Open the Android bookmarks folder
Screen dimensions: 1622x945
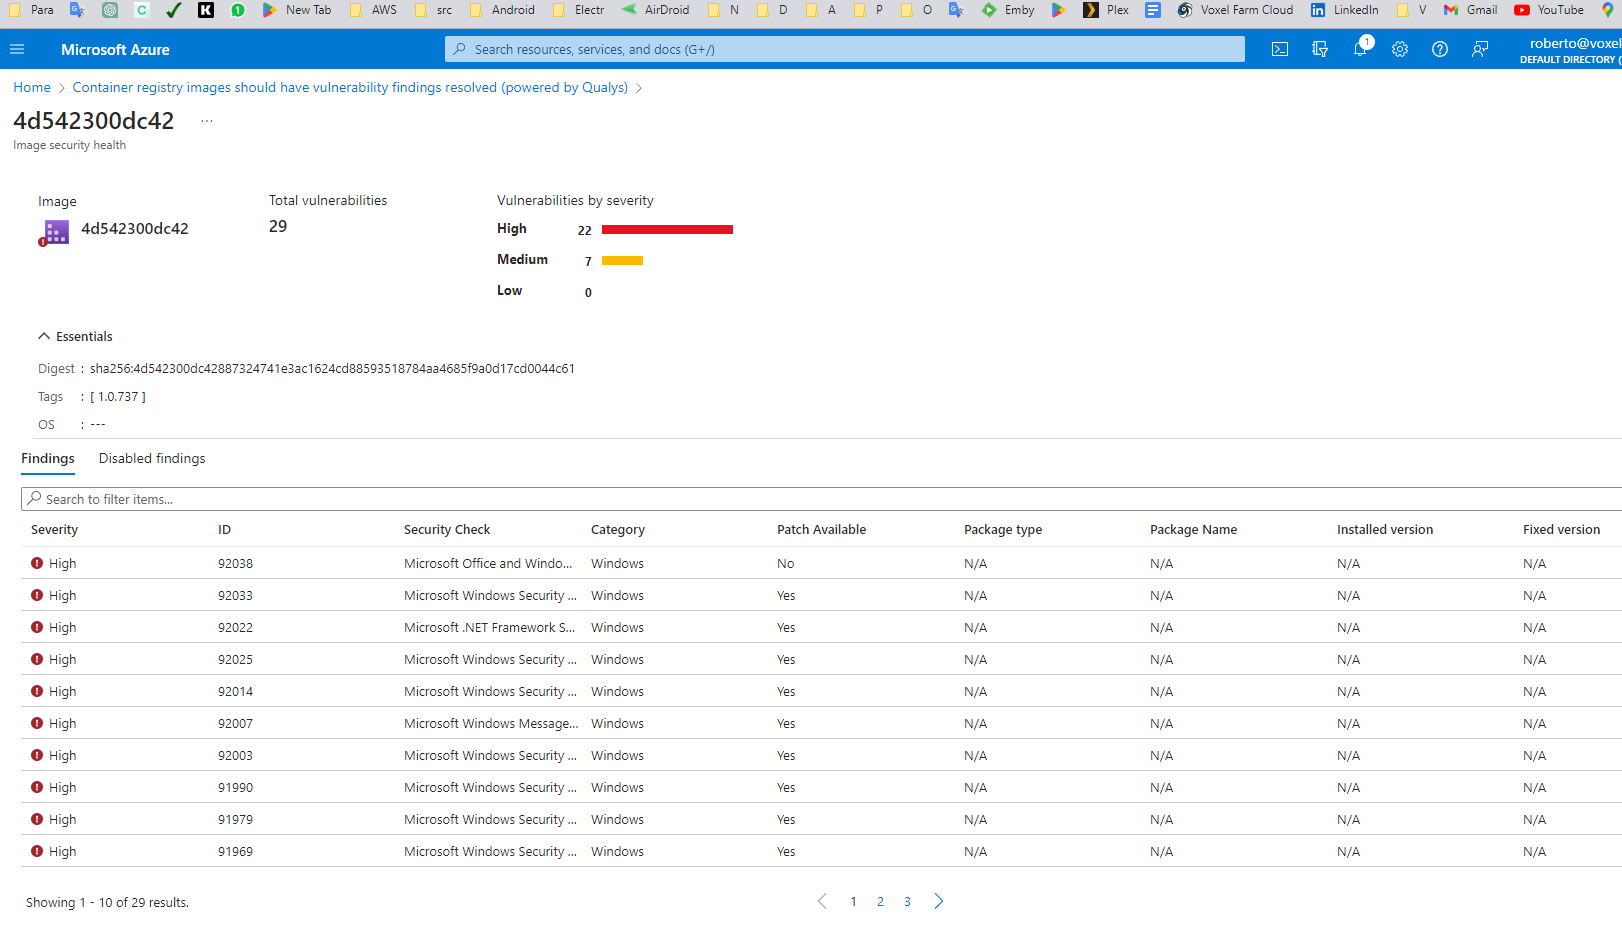tap(502, 10)
